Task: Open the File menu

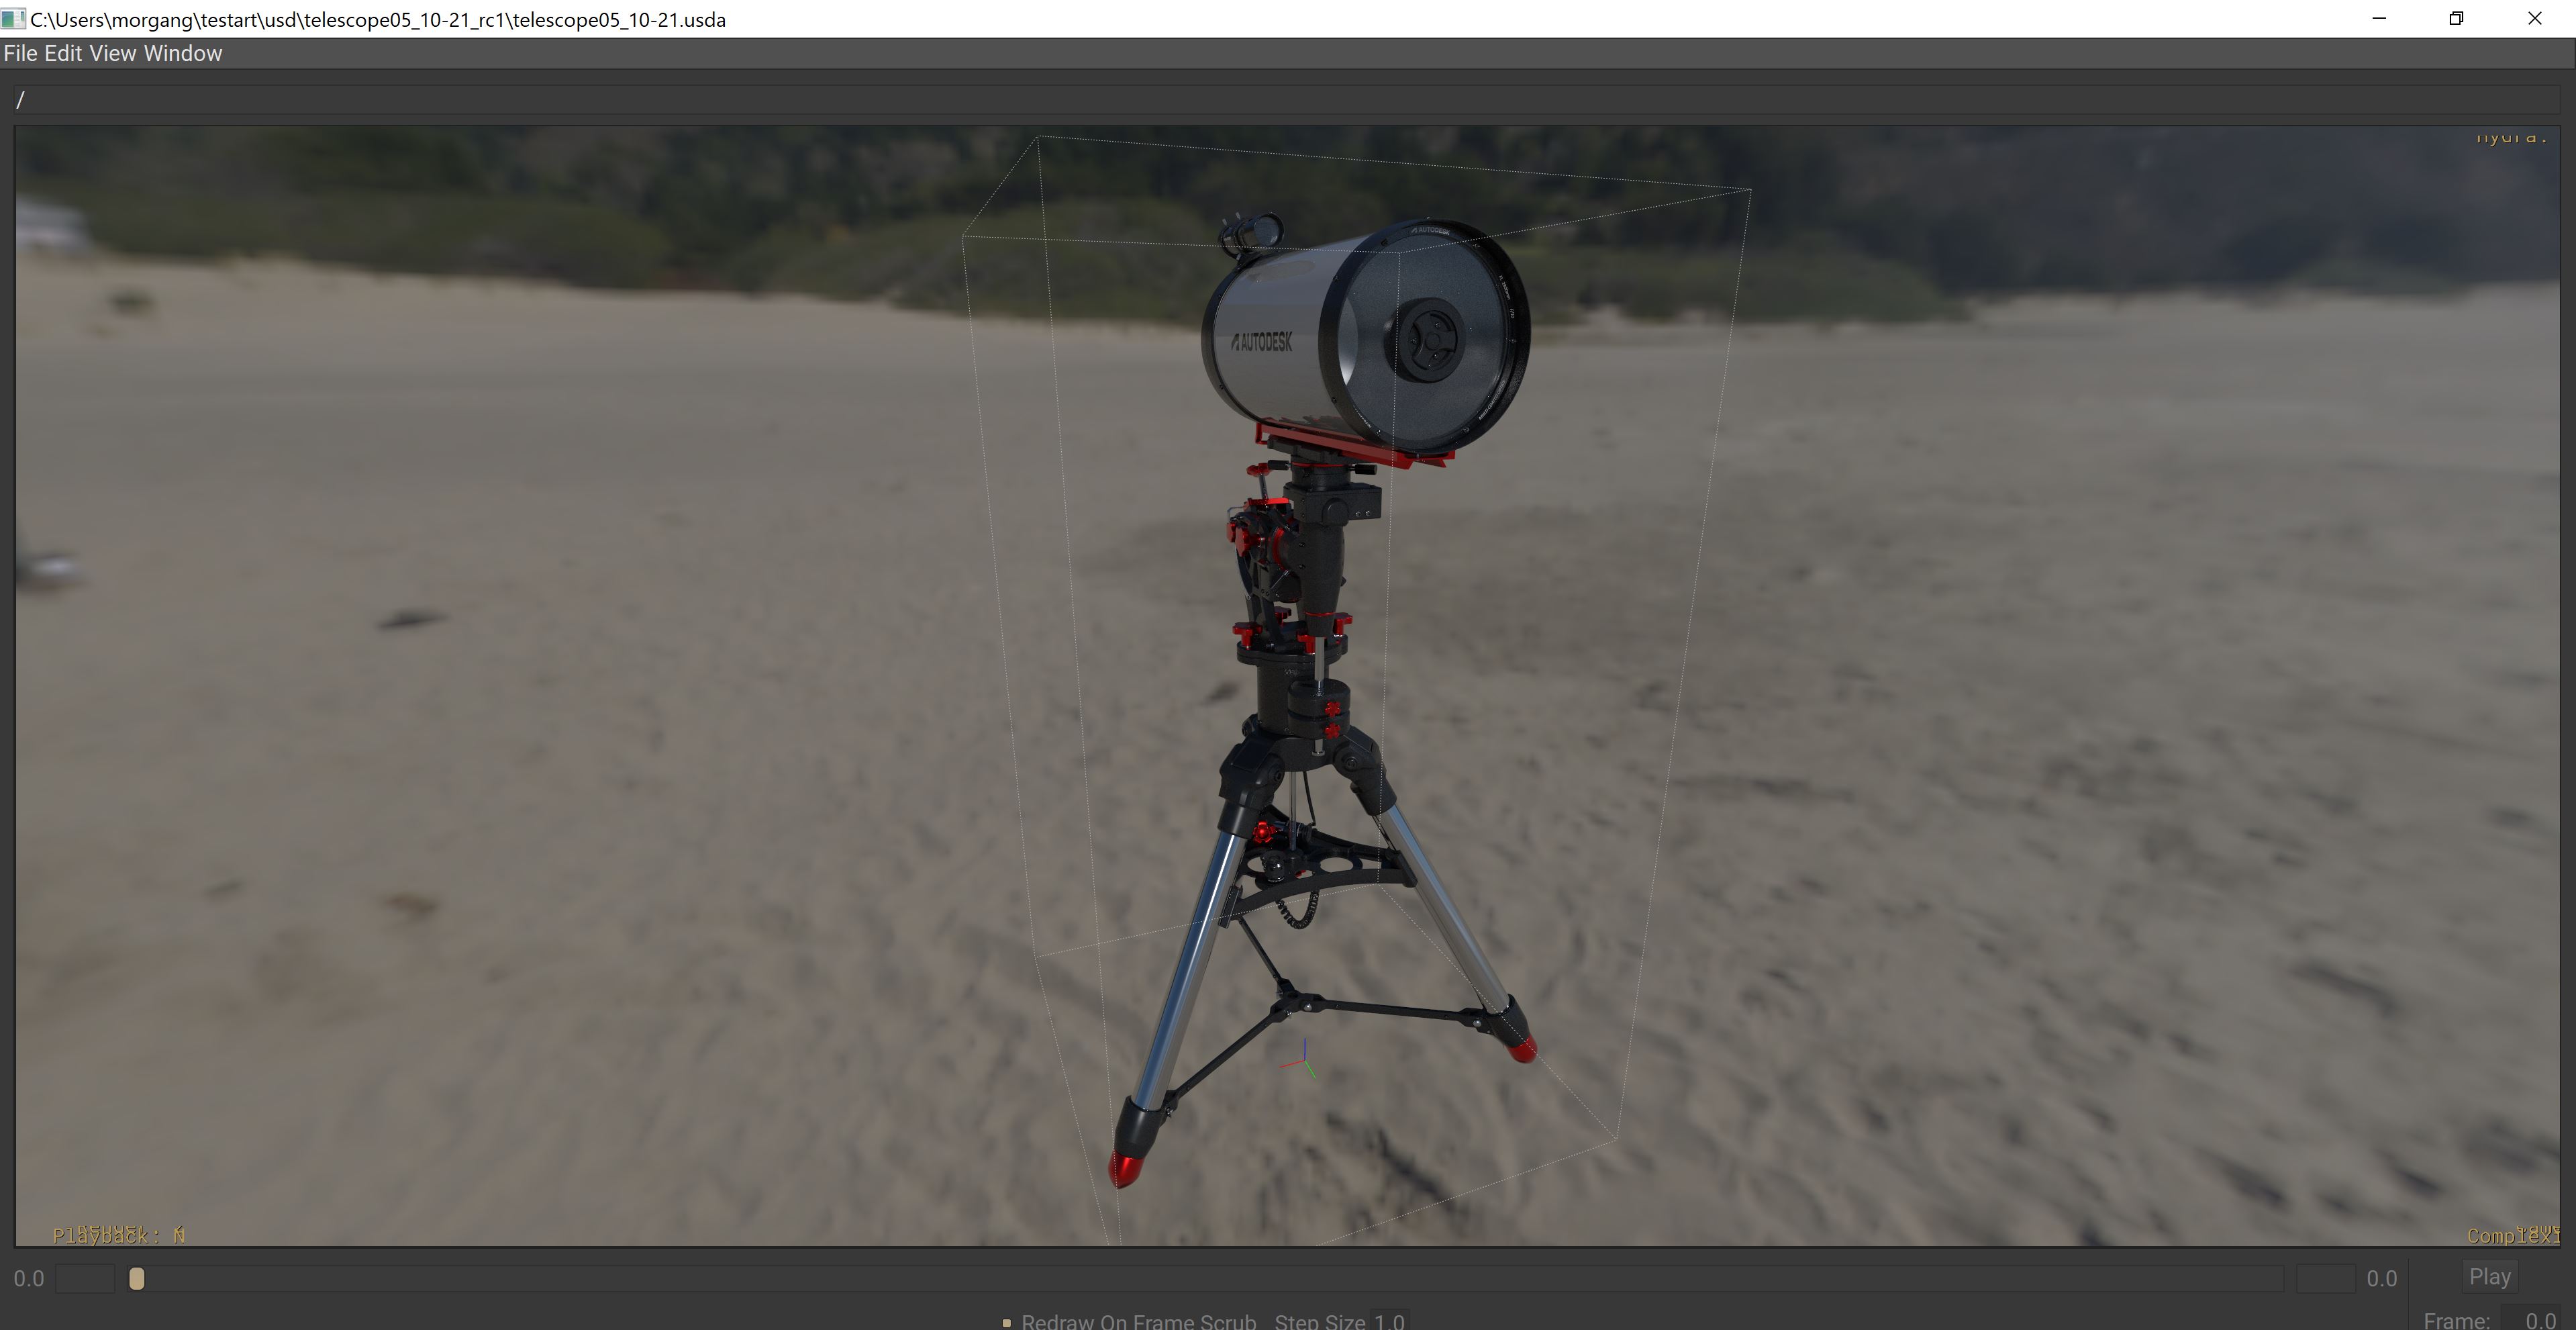Action: pos(20,54)
